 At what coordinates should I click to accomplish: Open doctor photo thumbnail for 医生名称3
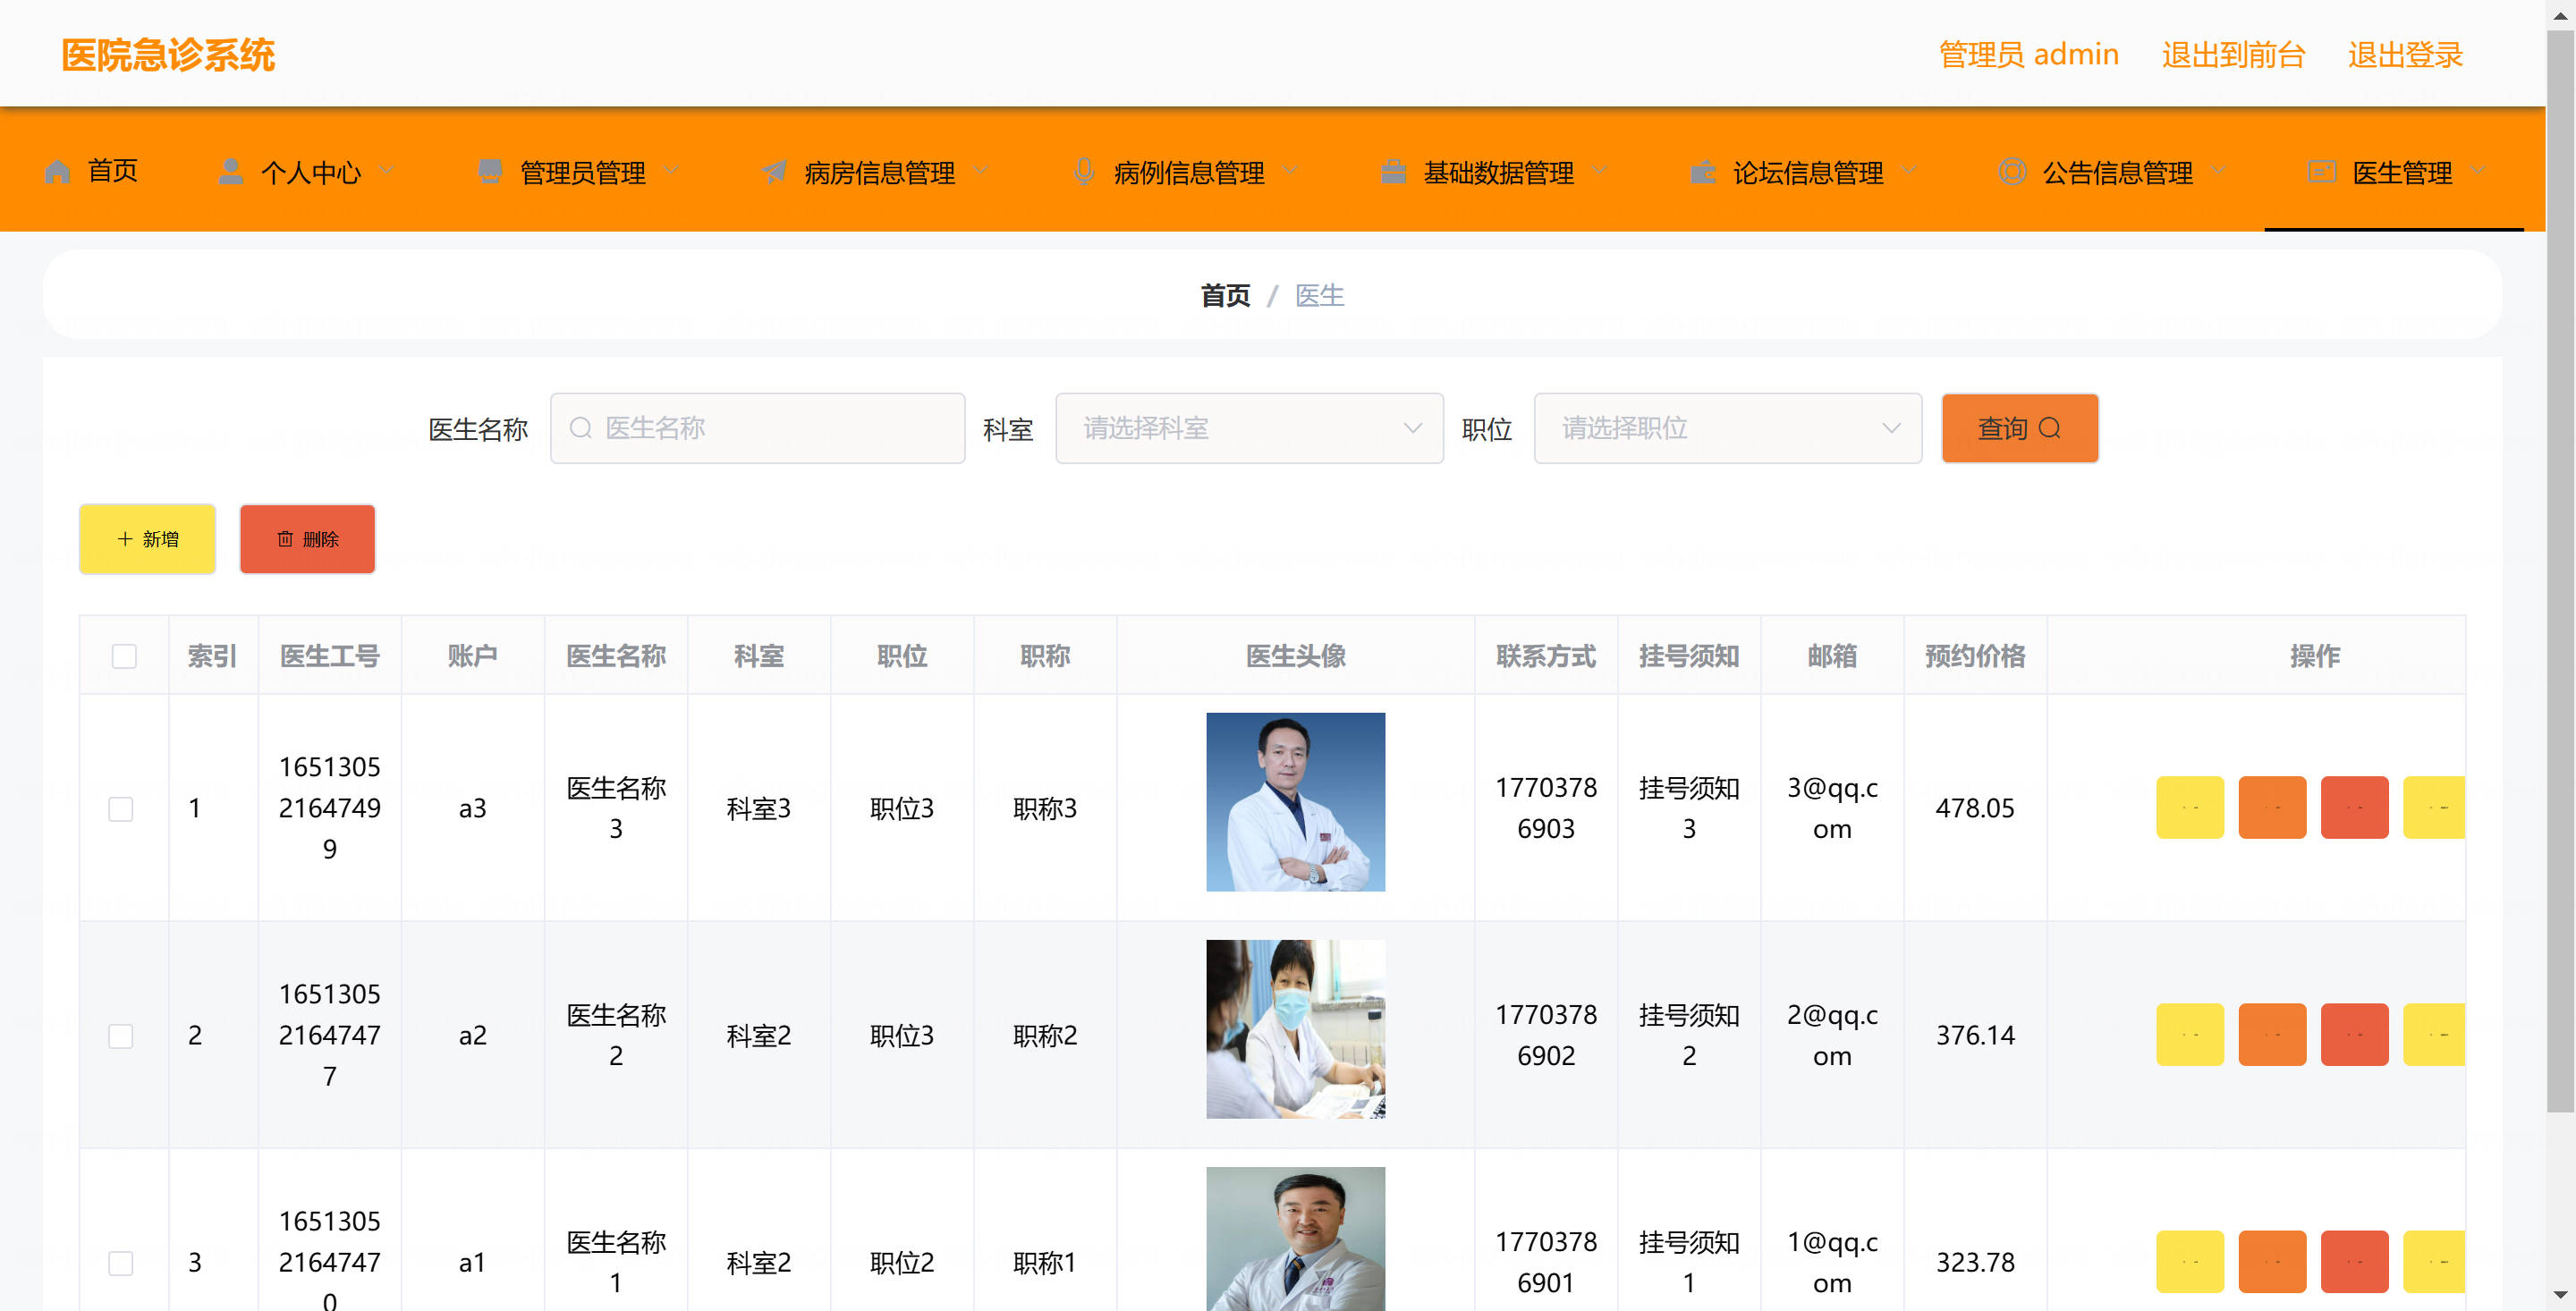tap(1295, 801)
